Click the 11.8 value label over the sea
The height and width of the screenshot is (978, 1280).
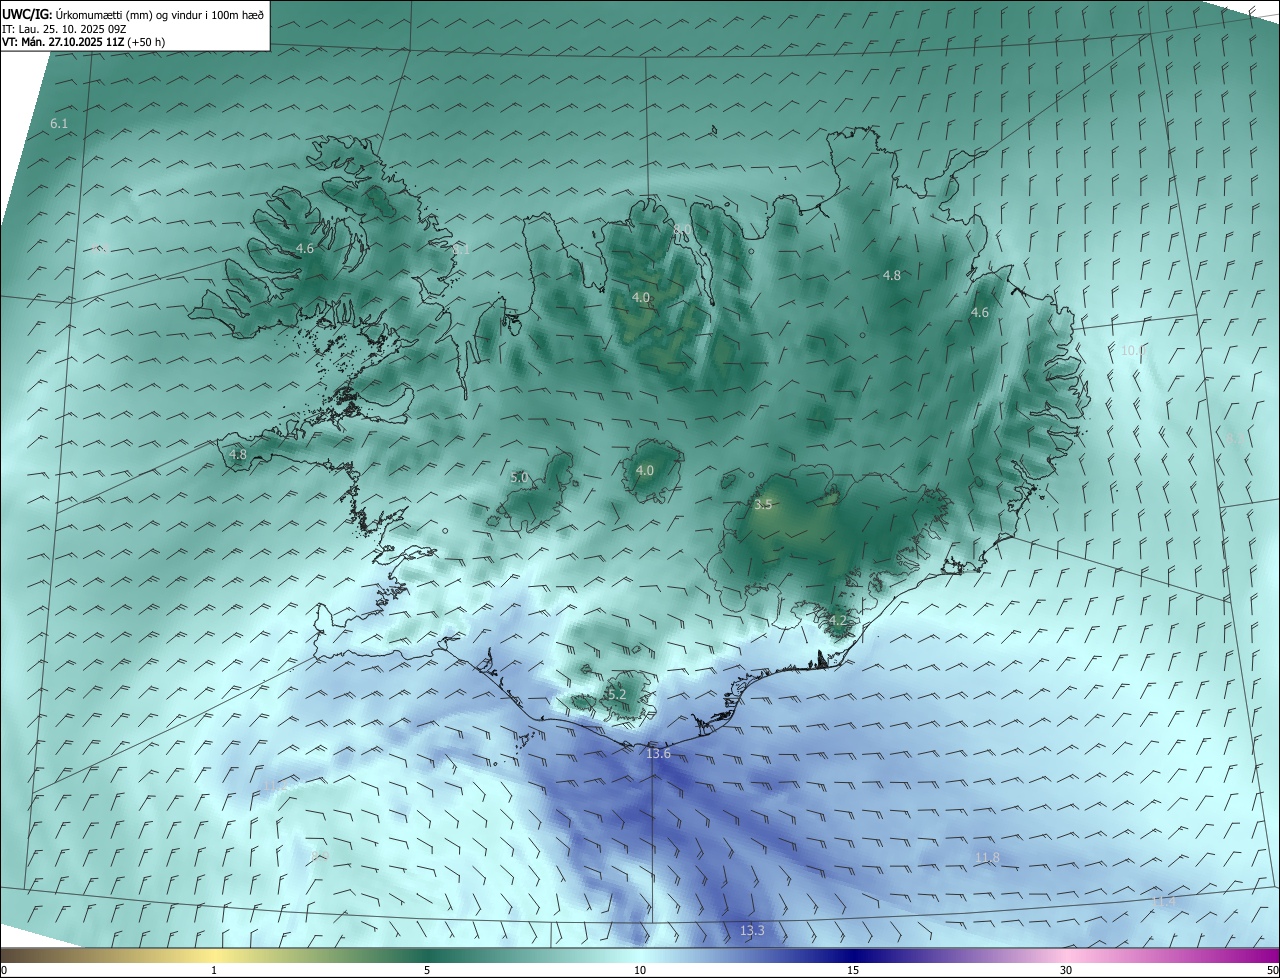pos(987,858)
